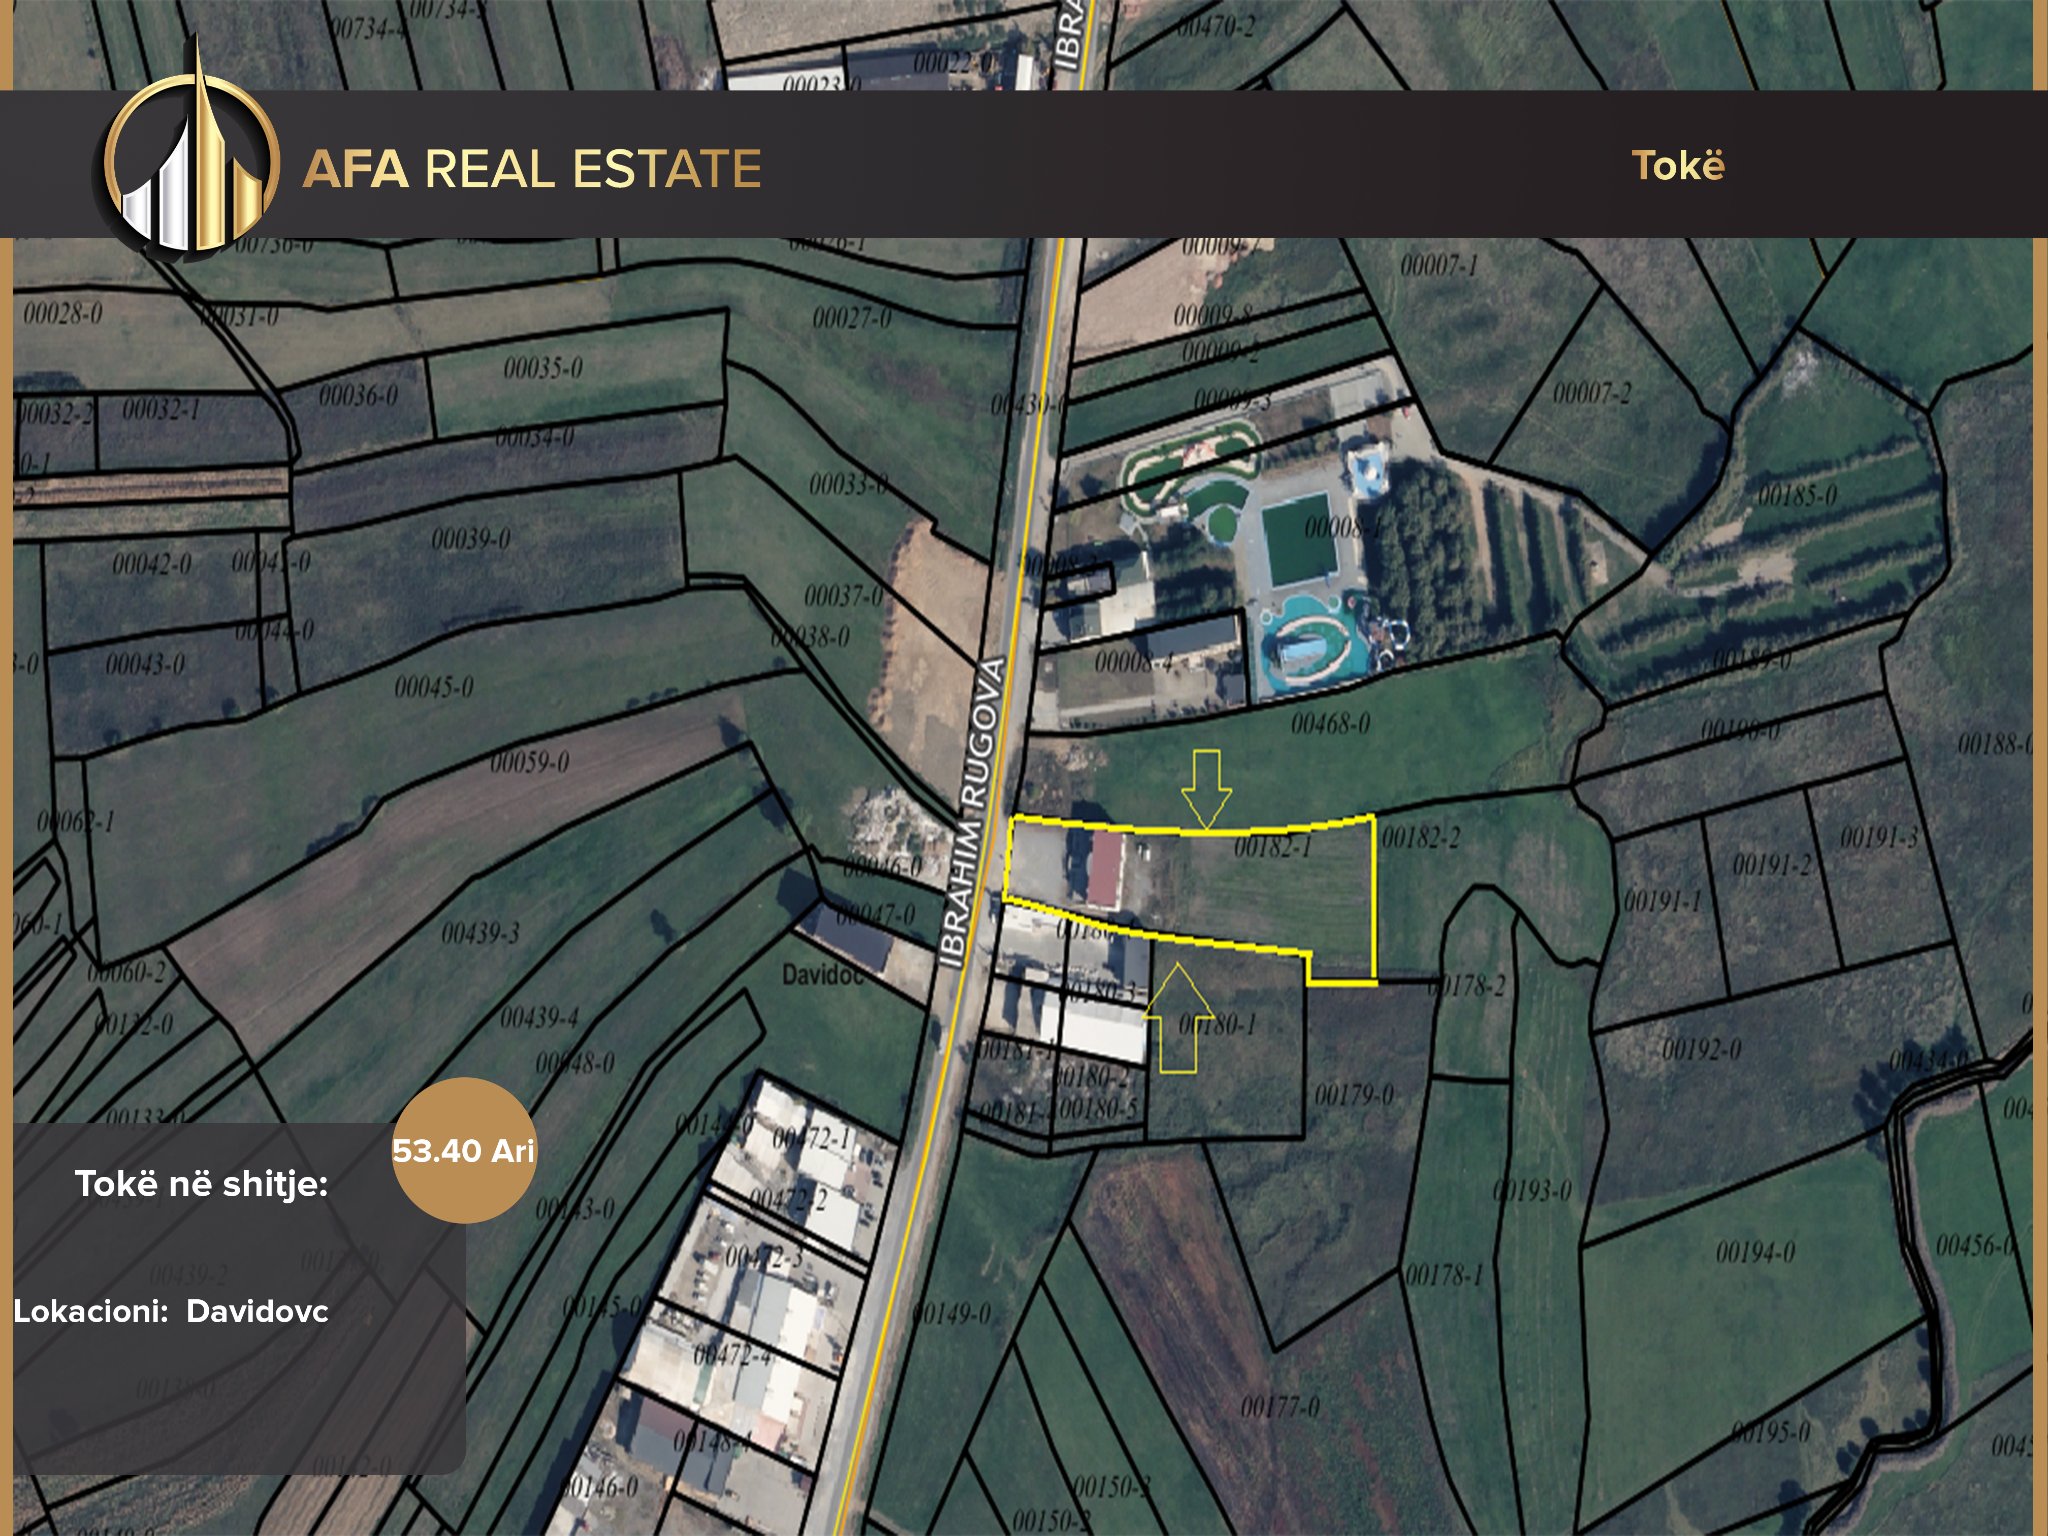Image resolution: width=2048 pixels, height=1536 pixels.
Task: Click parcel label 00178-1
Action: (x=1444, y=1275)
